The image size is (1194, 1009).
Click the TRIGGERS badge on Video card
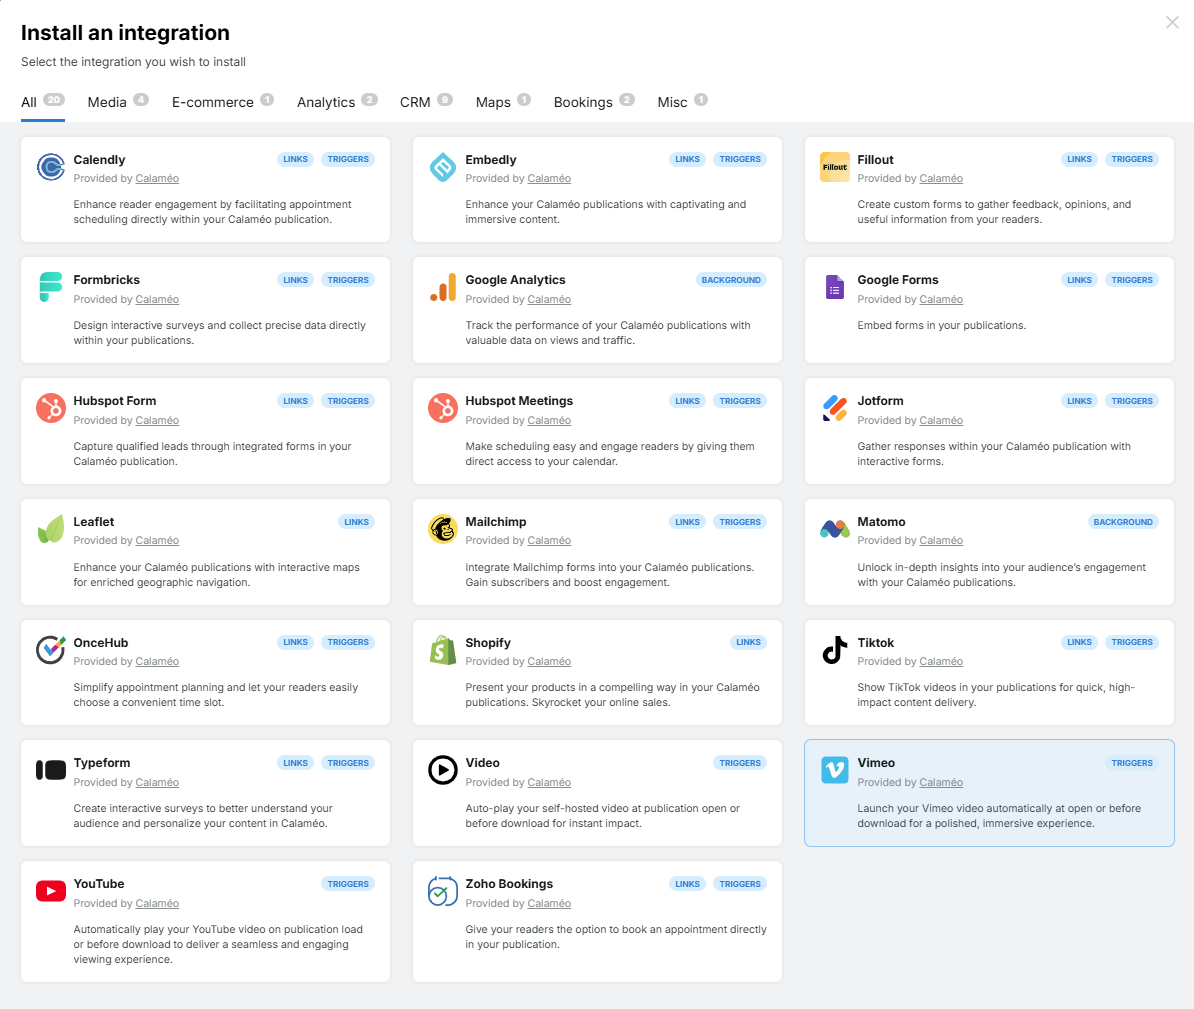coord(740,763)
